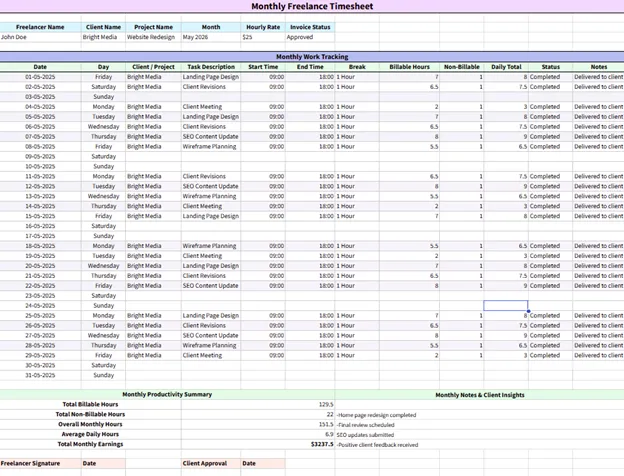Click the Notes column header

pyautogui.click(x=599, y=67)
